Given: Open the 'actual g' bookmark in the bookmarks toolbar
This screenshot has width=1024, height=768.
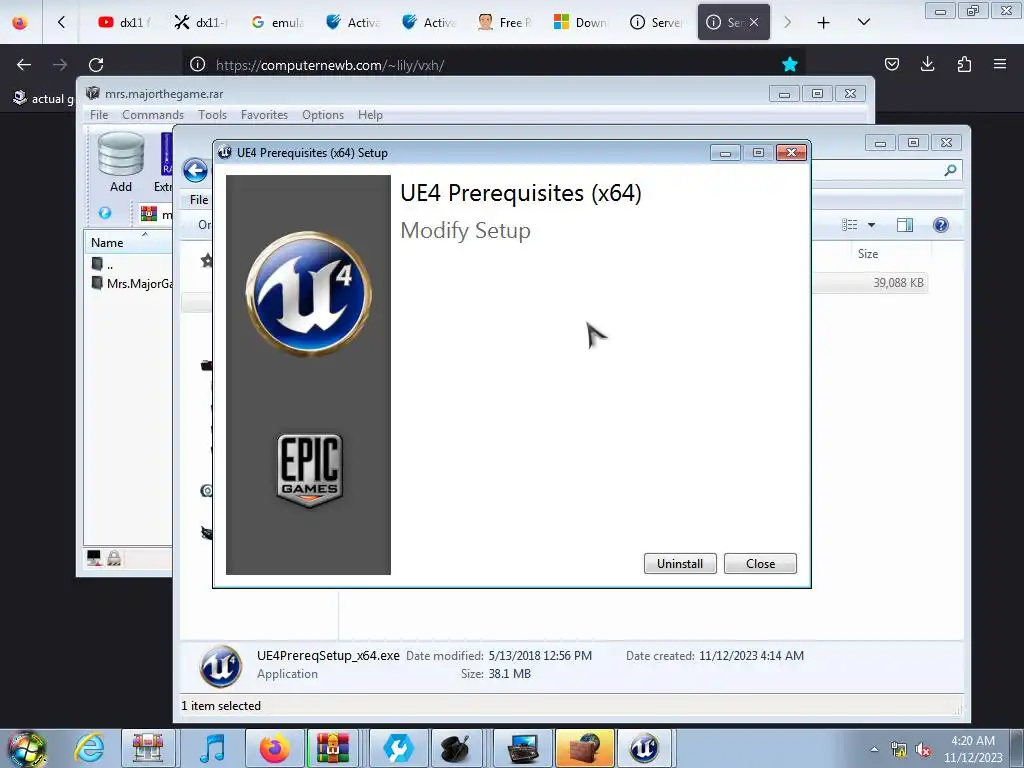Looking at the screenshot, I should point(42,99).
